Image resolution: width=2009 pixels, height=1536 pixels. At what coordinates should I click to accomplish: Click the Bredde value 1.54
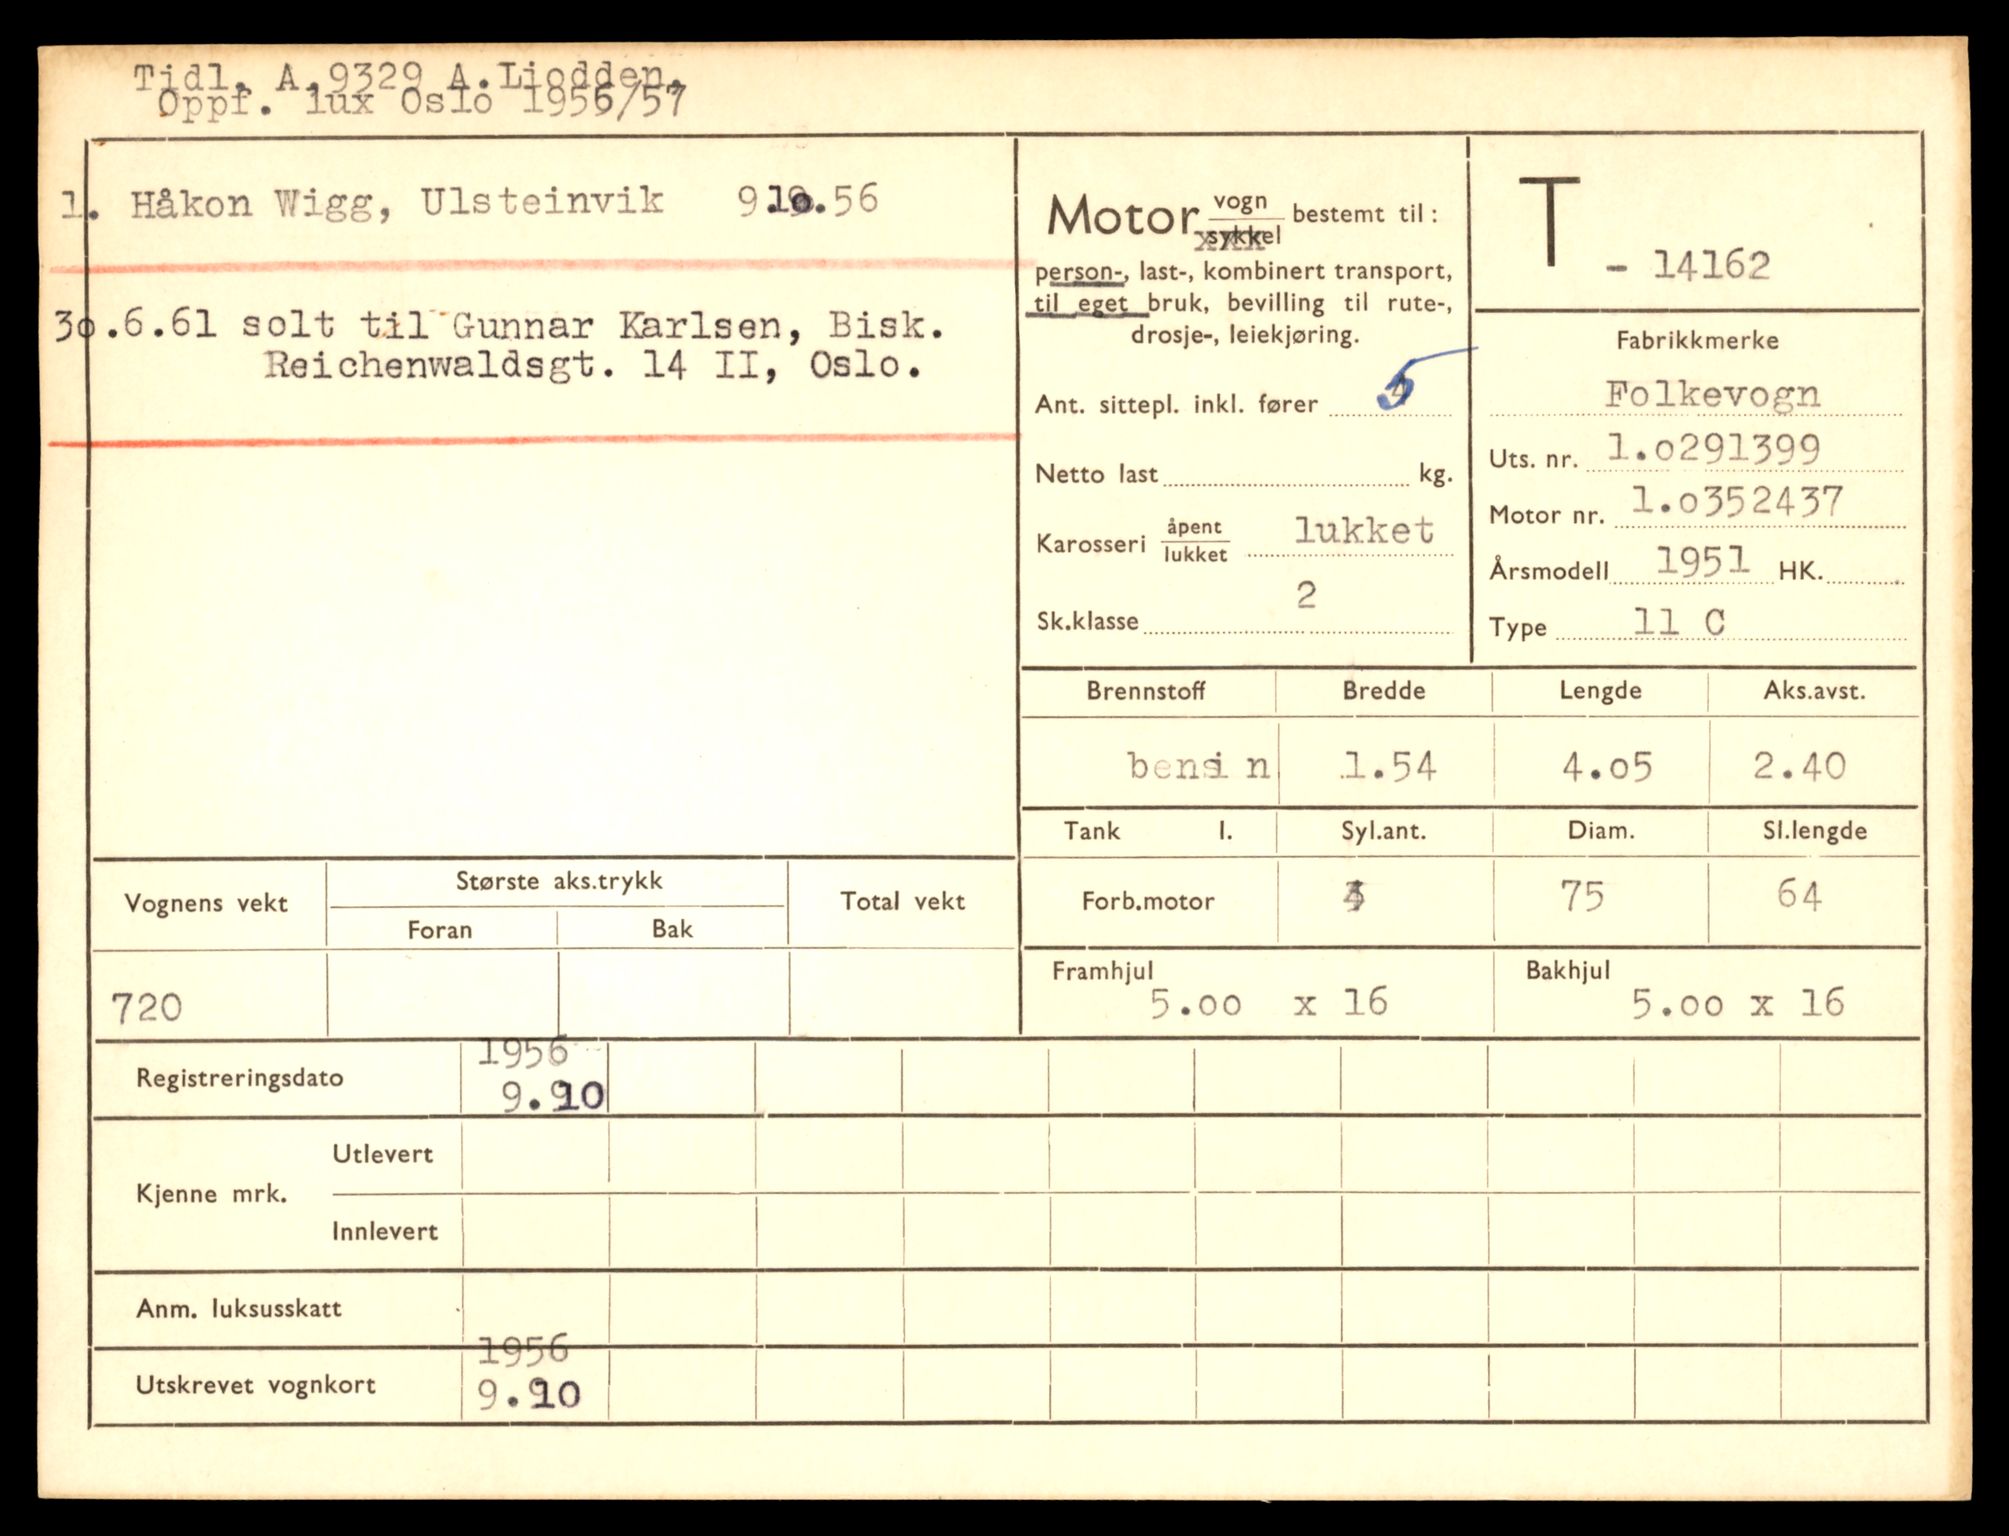[1389, 767]
